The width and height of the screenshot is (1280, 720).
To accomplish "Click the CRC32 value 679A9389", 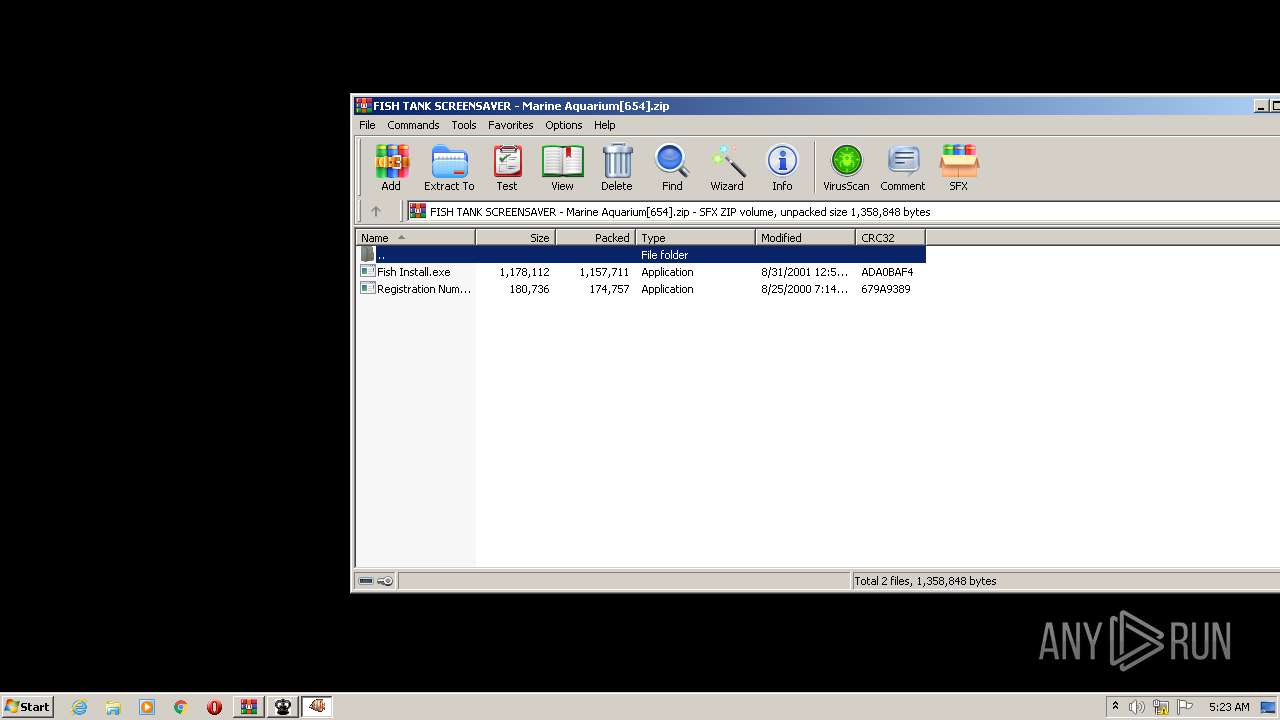I will (886, 289).
